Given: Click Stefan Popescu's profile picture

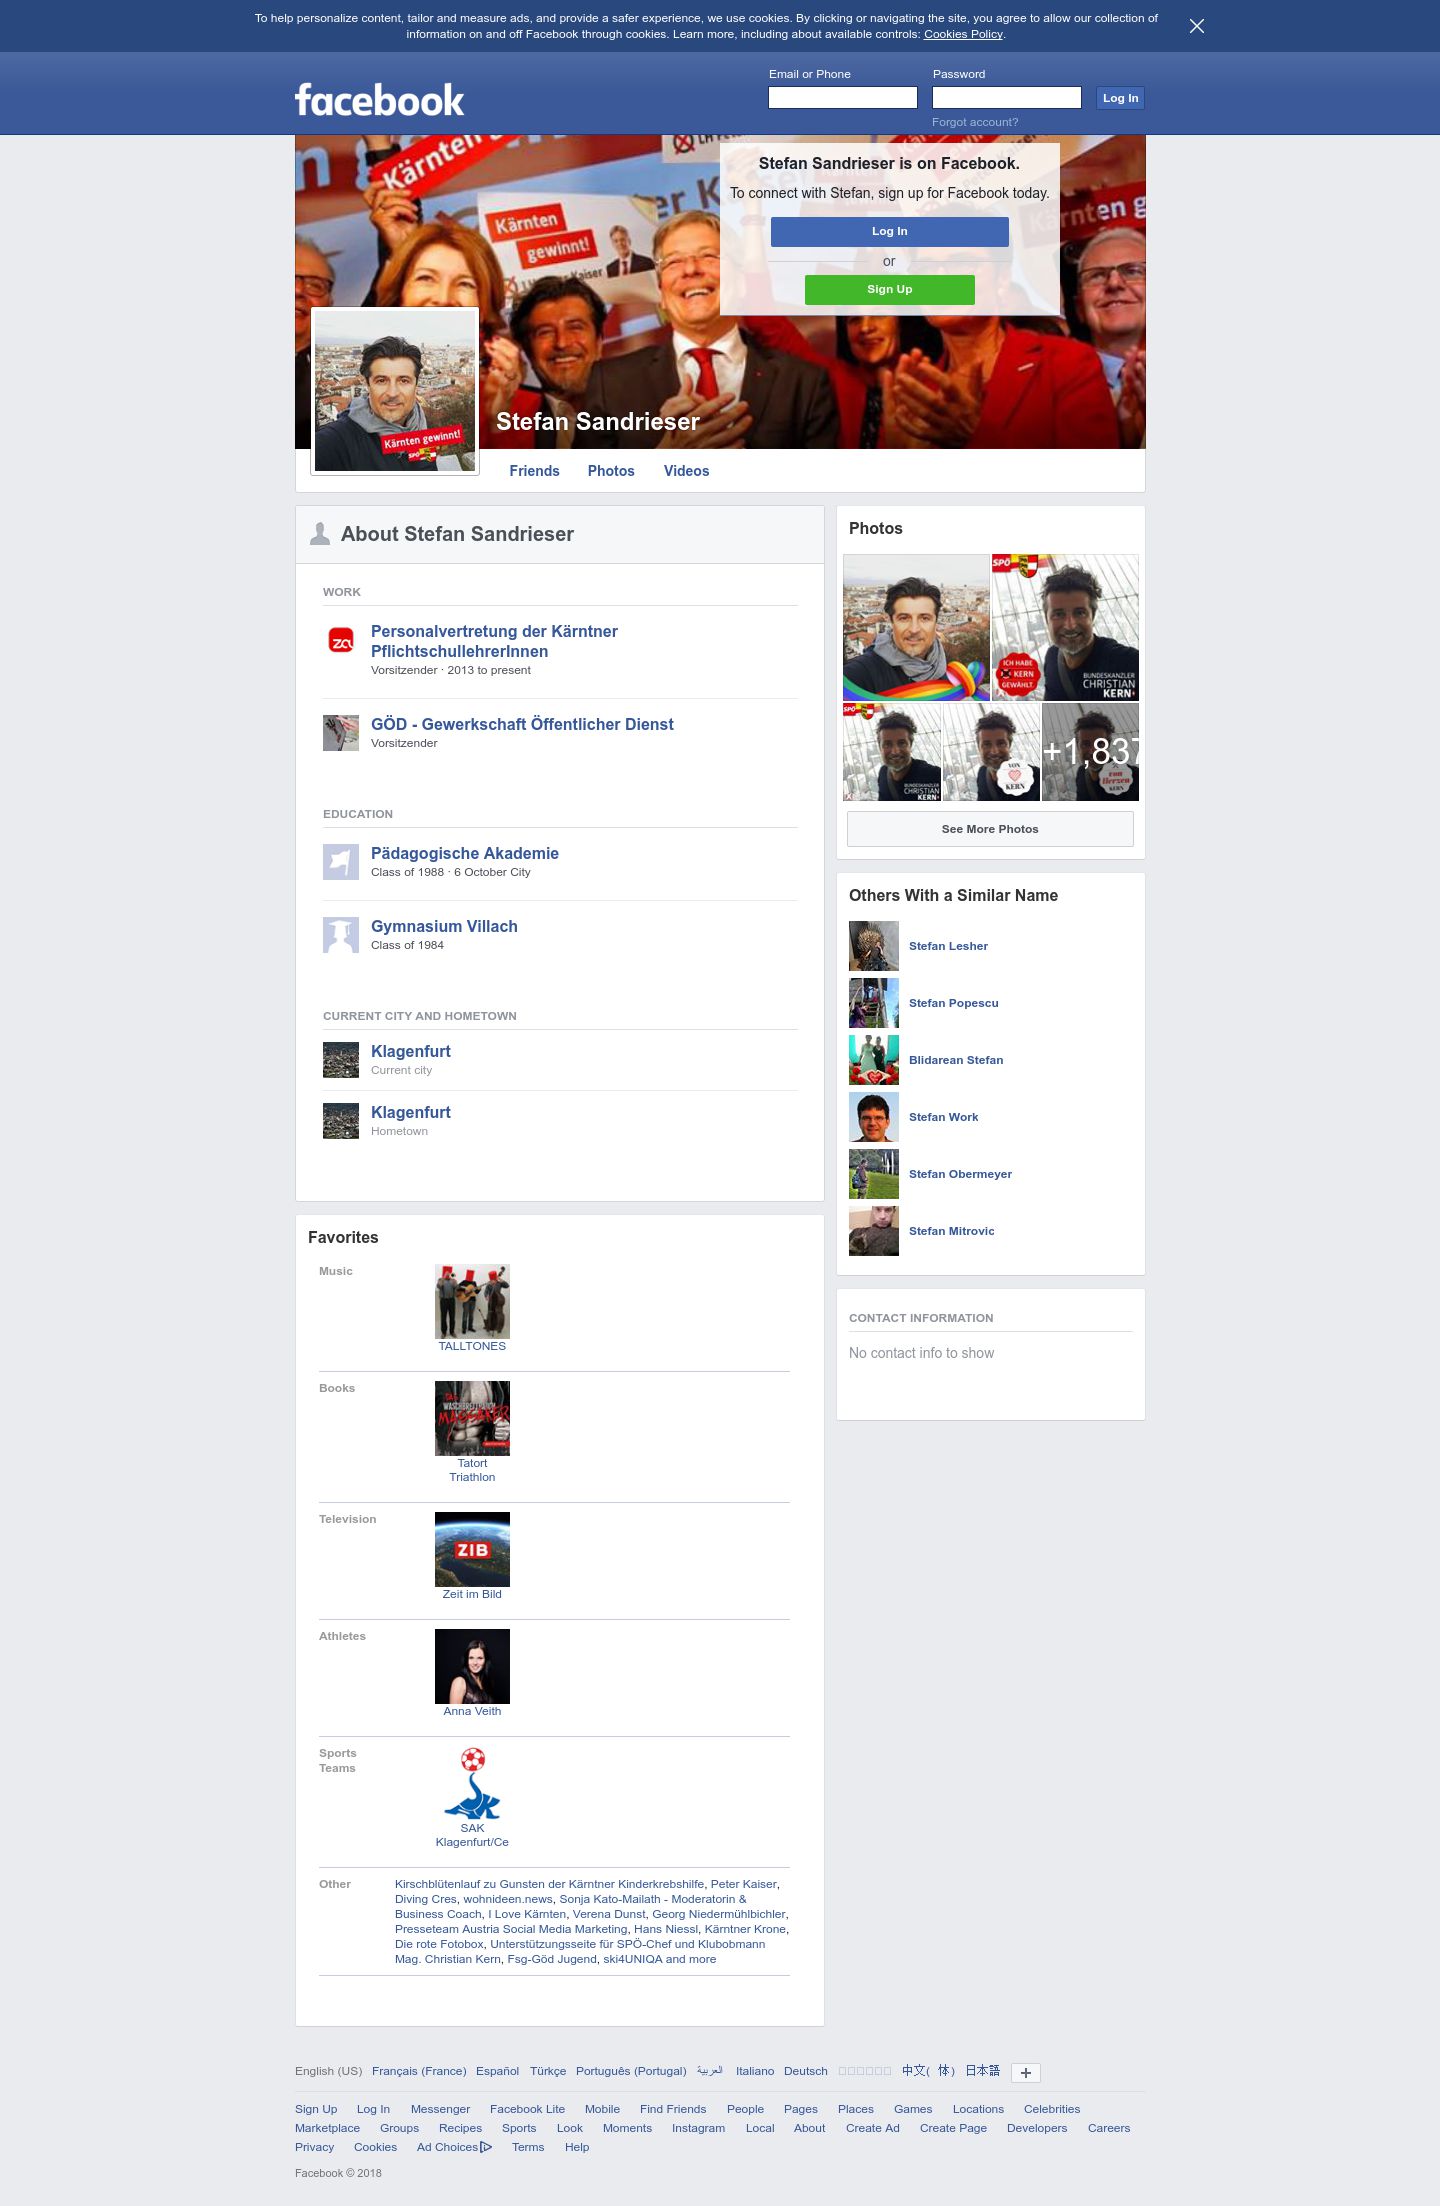Looking at the screenshot, I should (874, 1003).
